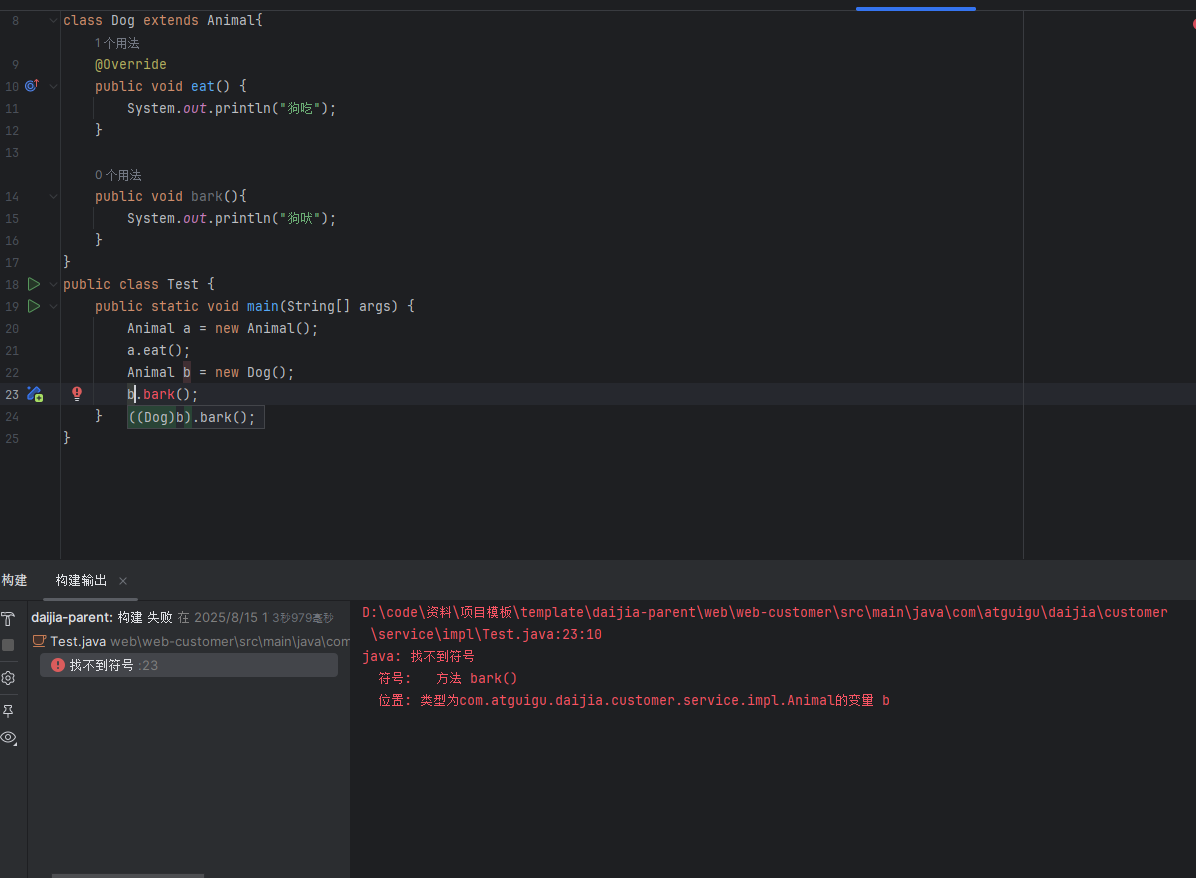Click the '符号: 方法 bark()' output line
This screenshot has width=1196, height=878.
point(448,678)
